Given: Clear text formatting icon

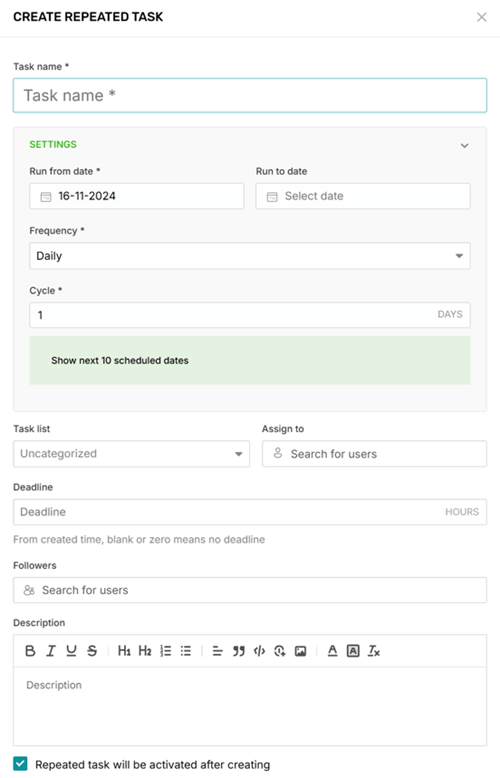Looking at the screenshot, I should tap(374, 650).
